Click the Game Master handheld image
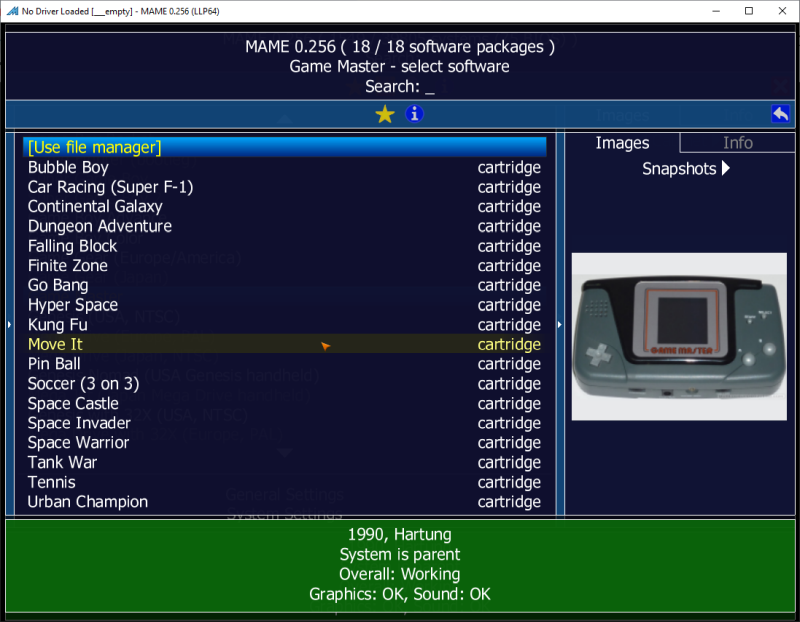The height and width of the screenshot is (622, 800). (x=679, y=337)
